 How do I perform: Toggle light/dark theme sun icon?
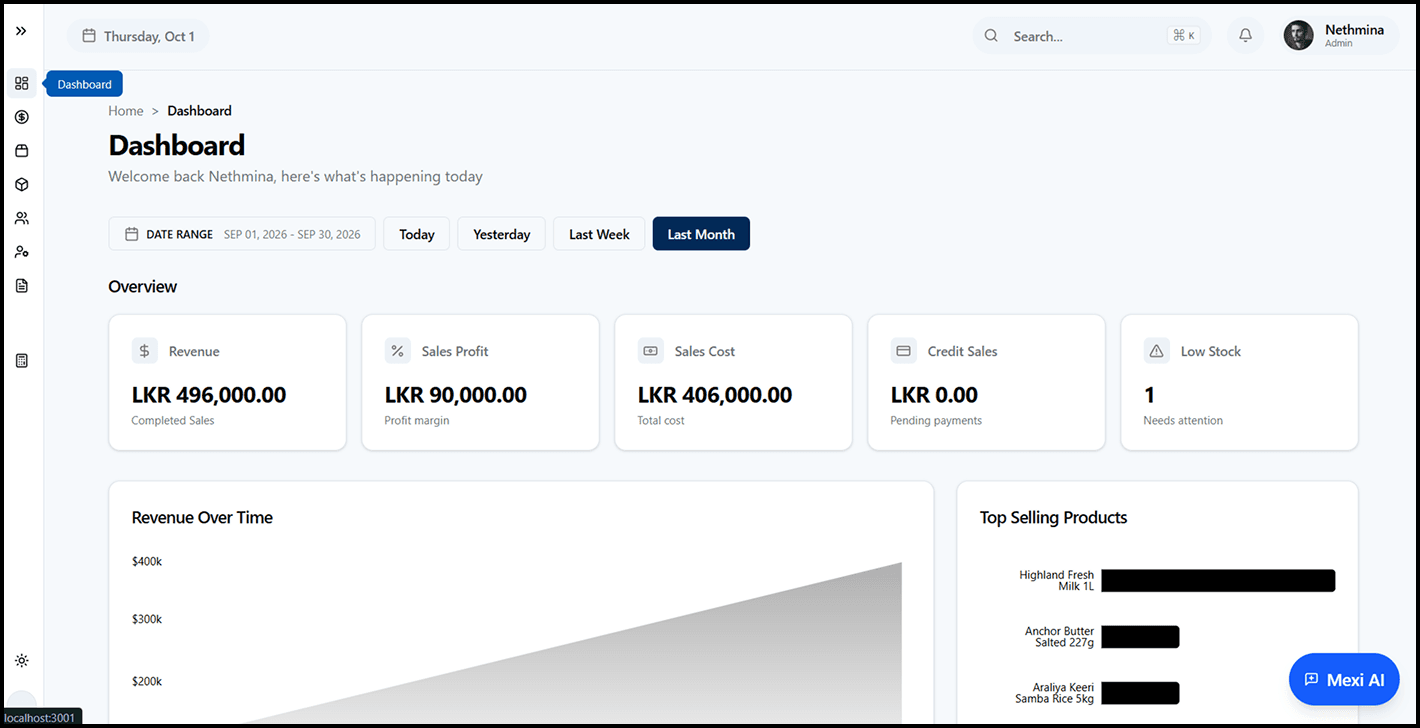[22, 661]
